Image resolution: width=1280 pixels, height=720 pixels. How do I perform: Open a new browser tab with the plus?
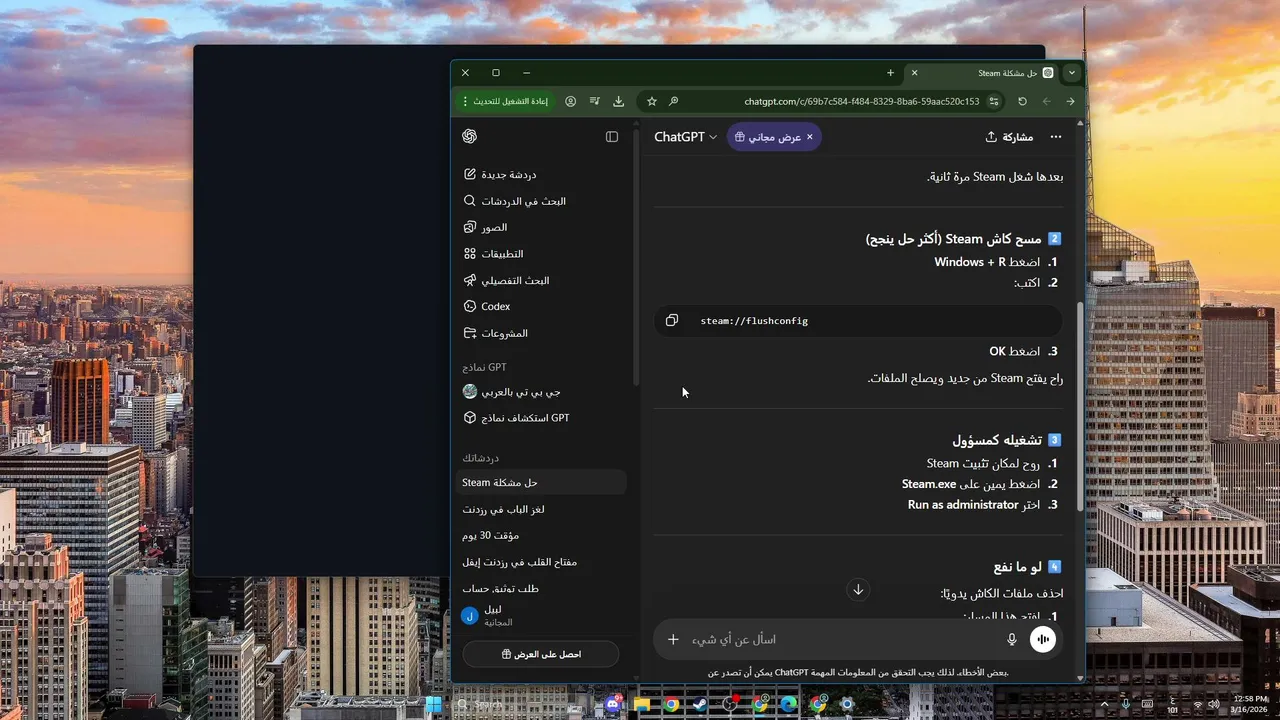click(x=890, y=73)
